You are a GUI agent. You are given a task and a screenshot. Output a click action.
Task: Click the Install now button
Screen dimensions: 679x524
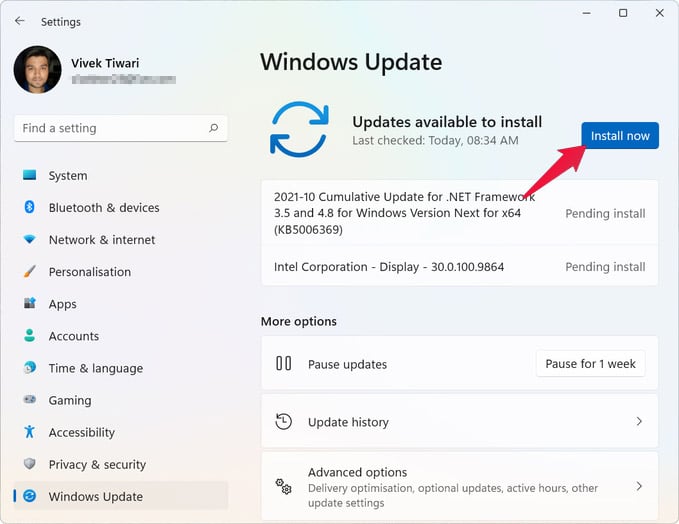pyautogui.click(x=620, y=136)
